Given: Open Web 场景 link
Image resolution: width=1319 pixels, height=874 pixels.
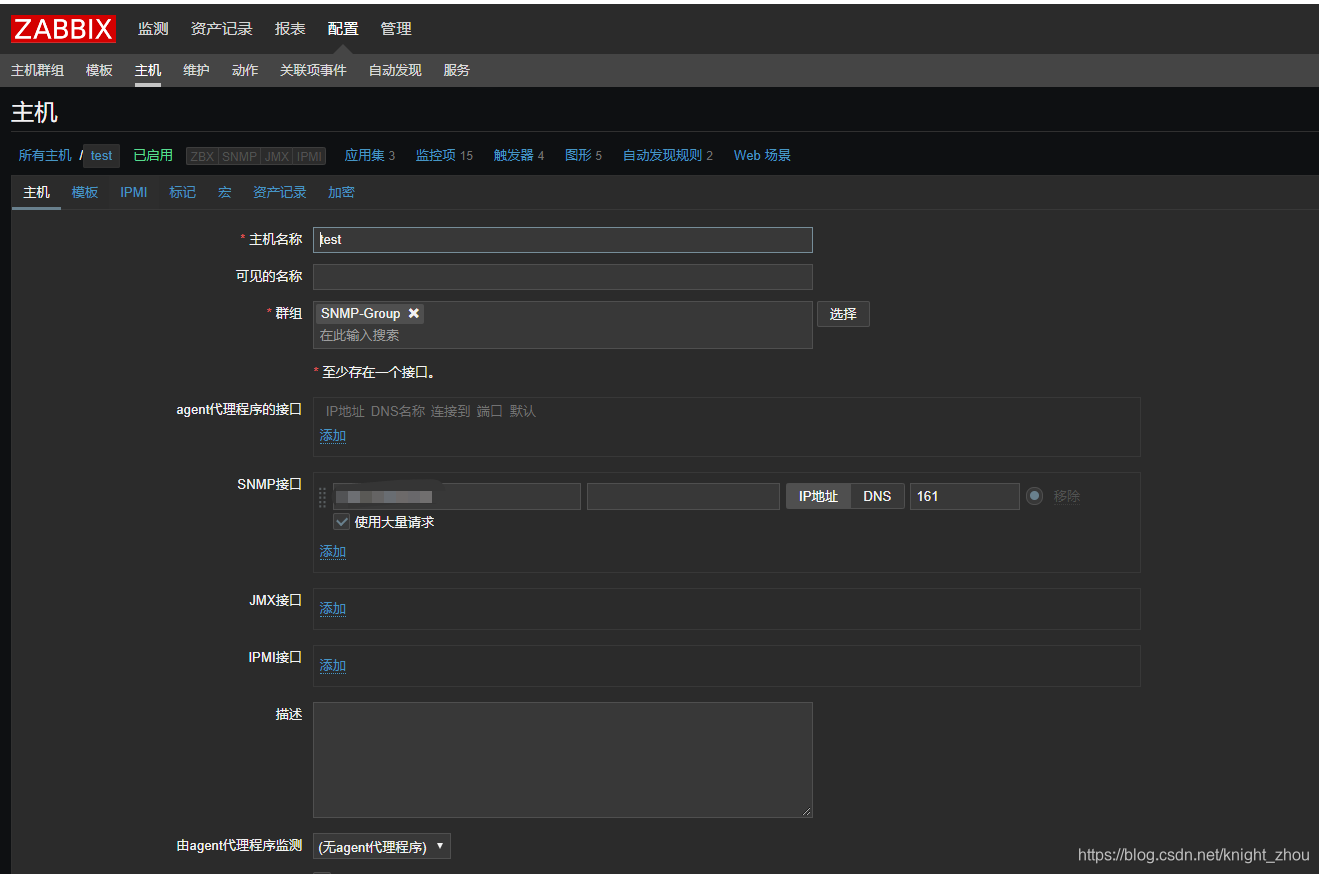Looking at the screenshot, I should [762, 155].
